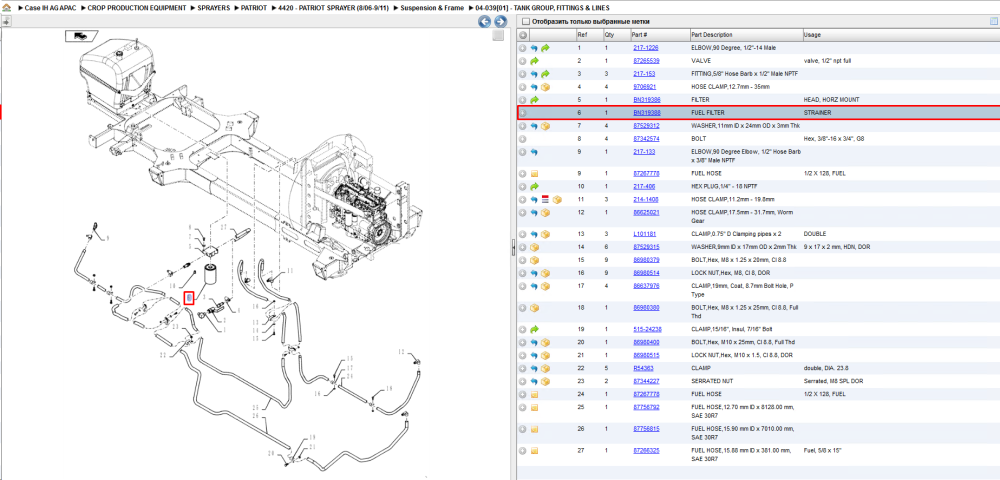The height and width of the screenshot is (480, 1000).
Task: Go to the home page icon
Action: pyautogui.click(x=6, y=8)
